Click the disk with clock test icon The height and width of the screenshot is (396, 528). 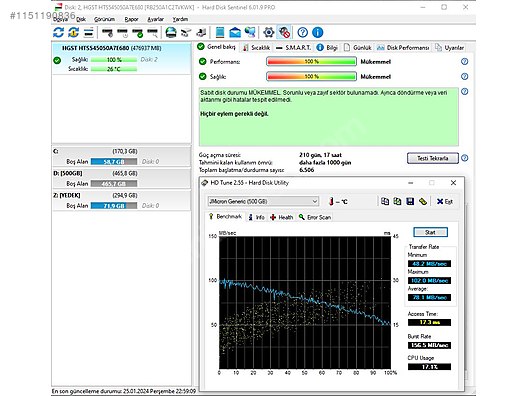(x=123, y=33)
